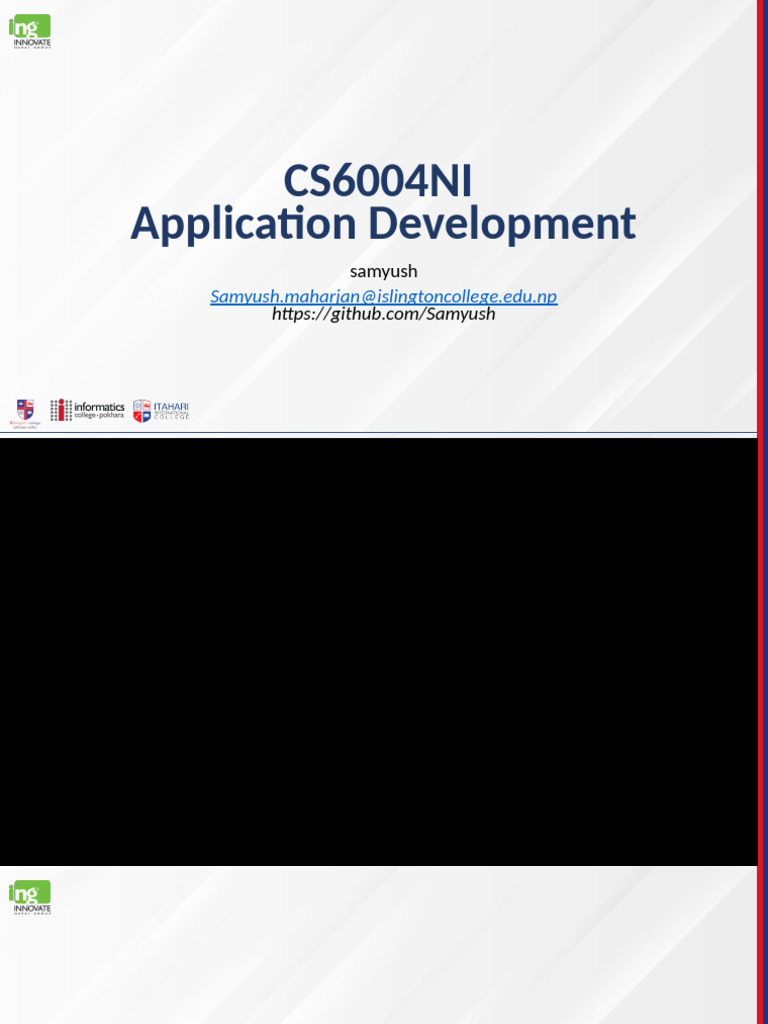768x1024 pixels.
Task: Click the Informatics College Pokhara logo
Action: pyautogui.click(x=88, y=410)
